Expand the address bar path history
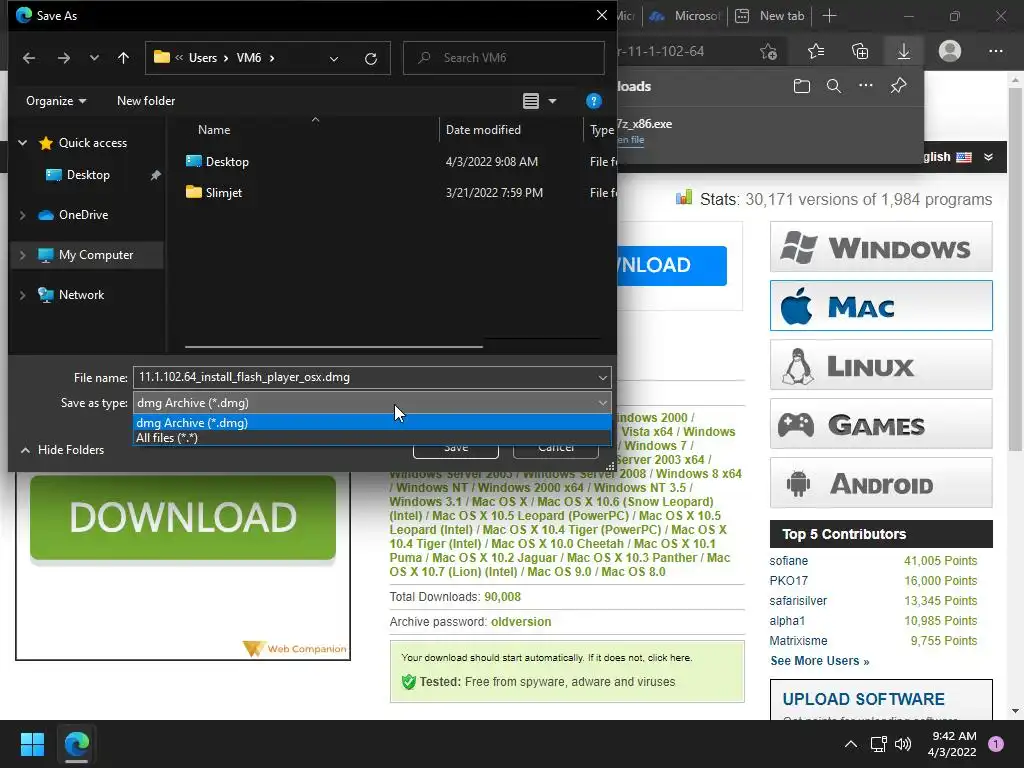 click(x=334, y=59)
